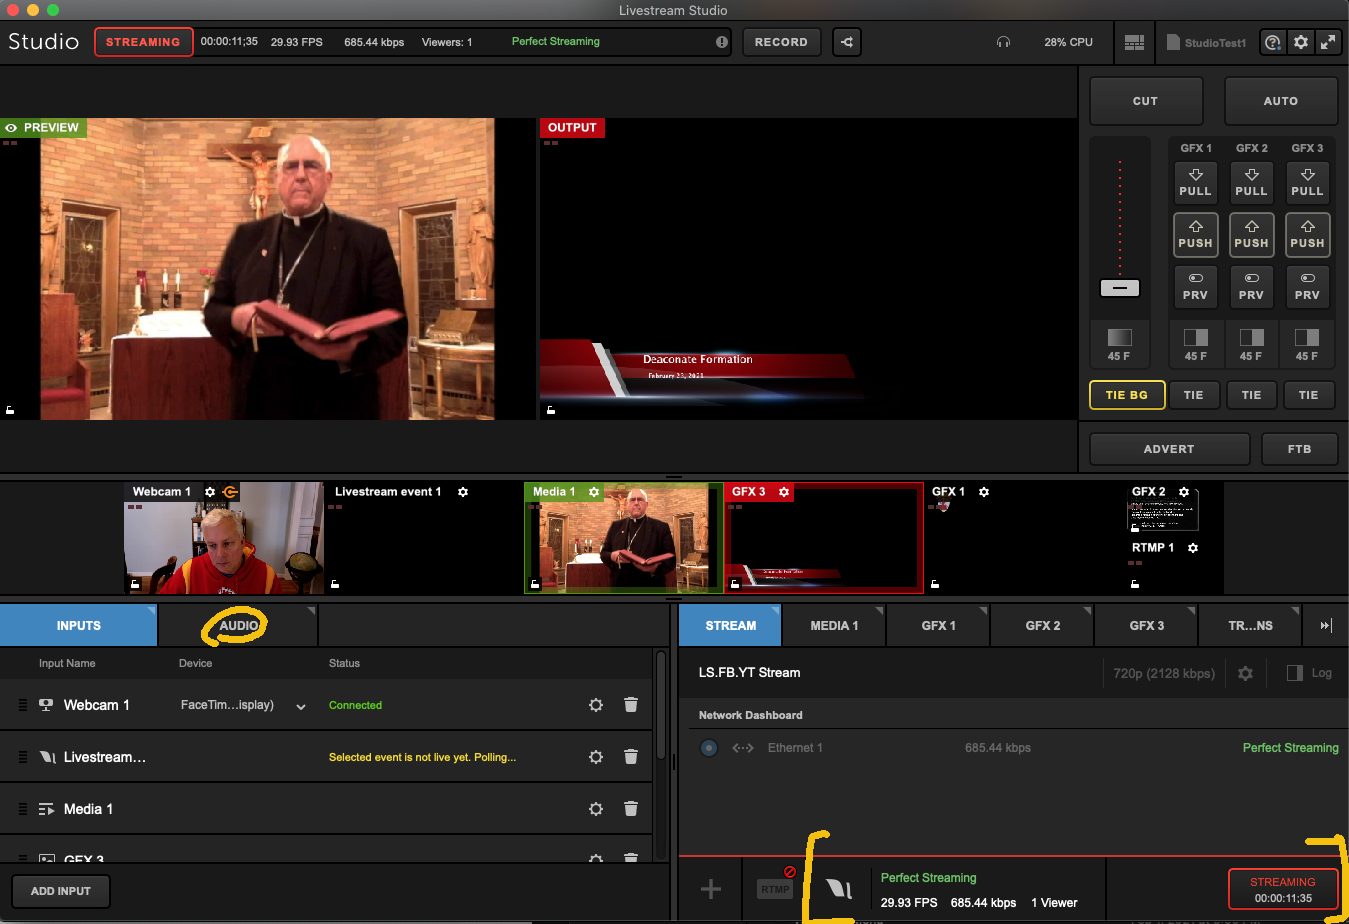The image size is (1349, 924).
Task: Select the GFX 2 tab
Action: pyautogui.click(x=1042, y=625)
